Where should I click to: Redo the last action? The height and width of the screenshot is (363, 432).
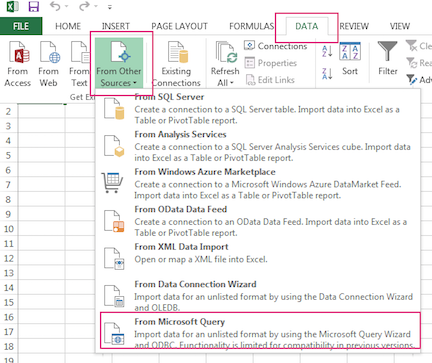pyautogui.click(x=84, y=6)
